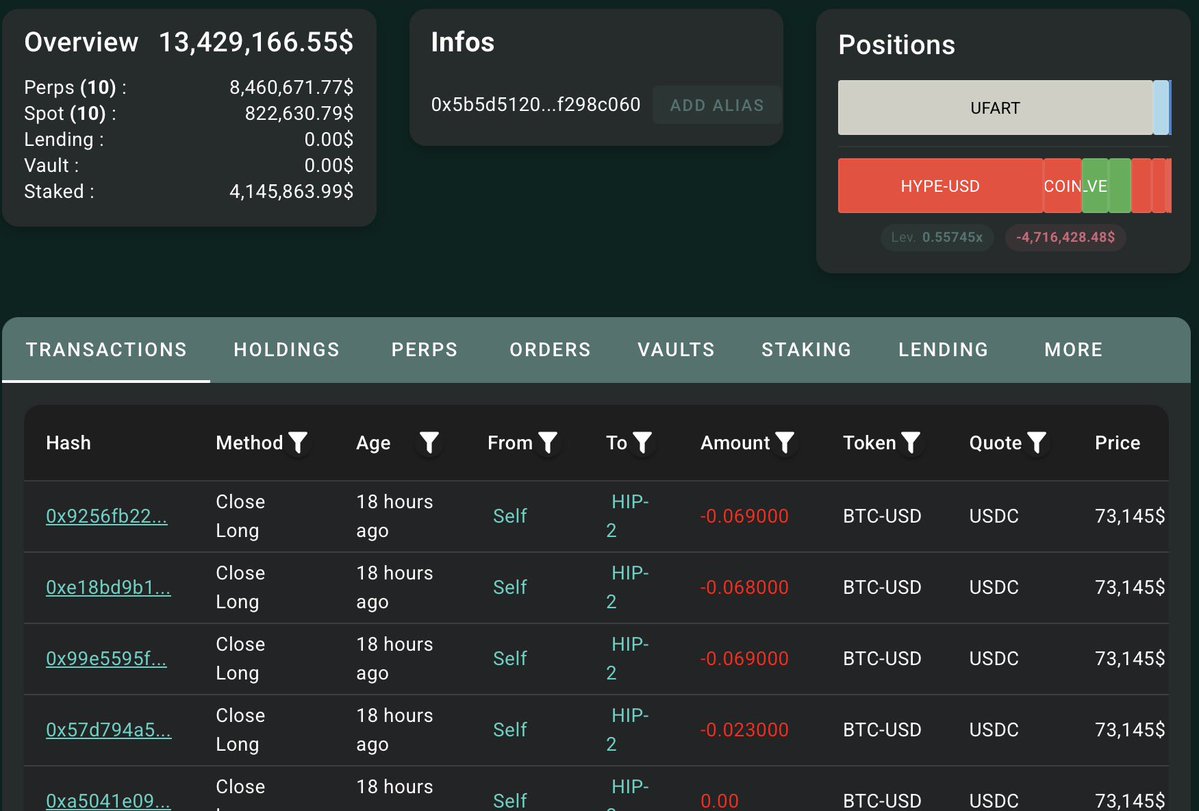Click the Method column filter icon
Screen dimensions: 1199x811
coord(298,443)
